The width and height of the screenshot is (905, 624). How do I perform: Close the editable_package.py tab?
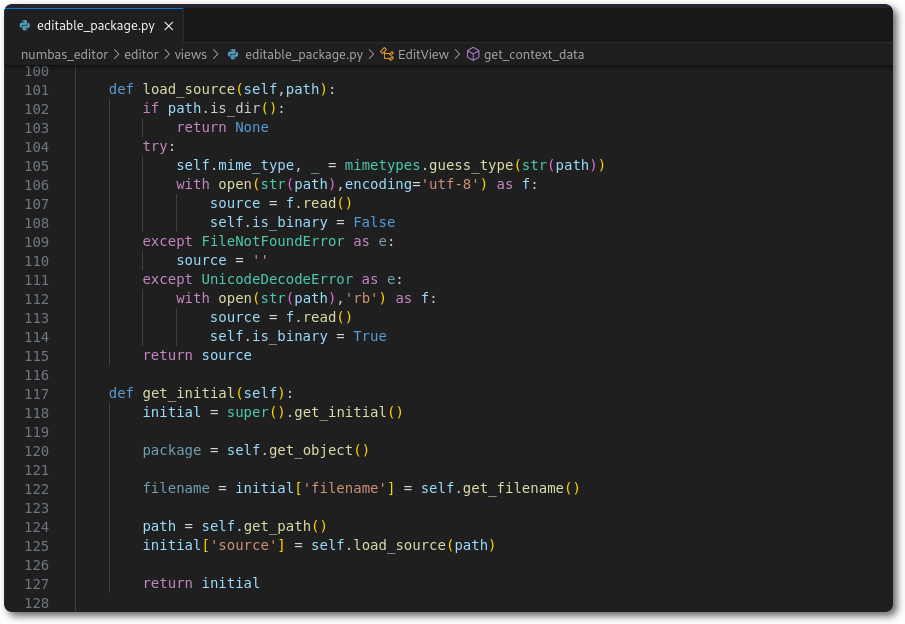pyautogui.click(x=169, y=25)
